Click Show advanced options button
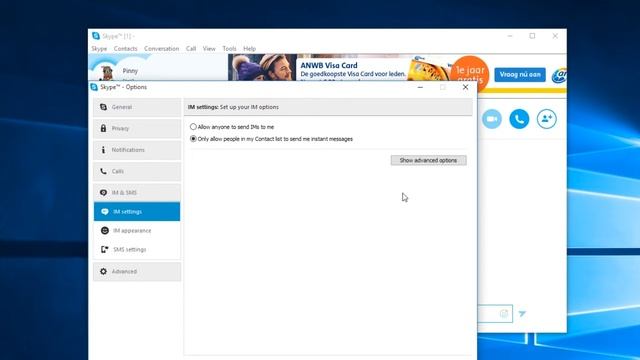640x360 pixels. [x=429, y=160]
